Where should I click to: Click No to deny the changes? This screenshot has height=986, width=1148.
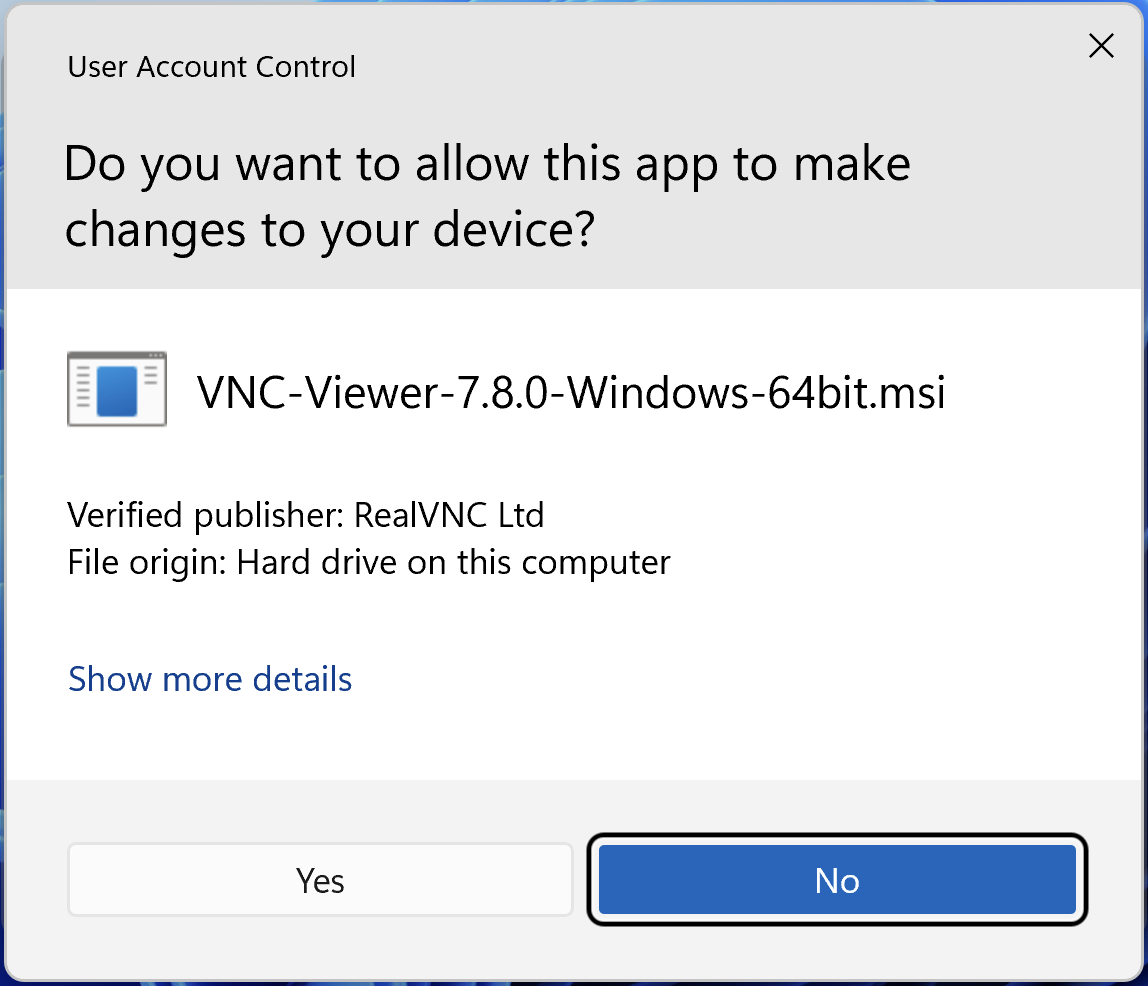pyautogui.click(x=837, y=880)
